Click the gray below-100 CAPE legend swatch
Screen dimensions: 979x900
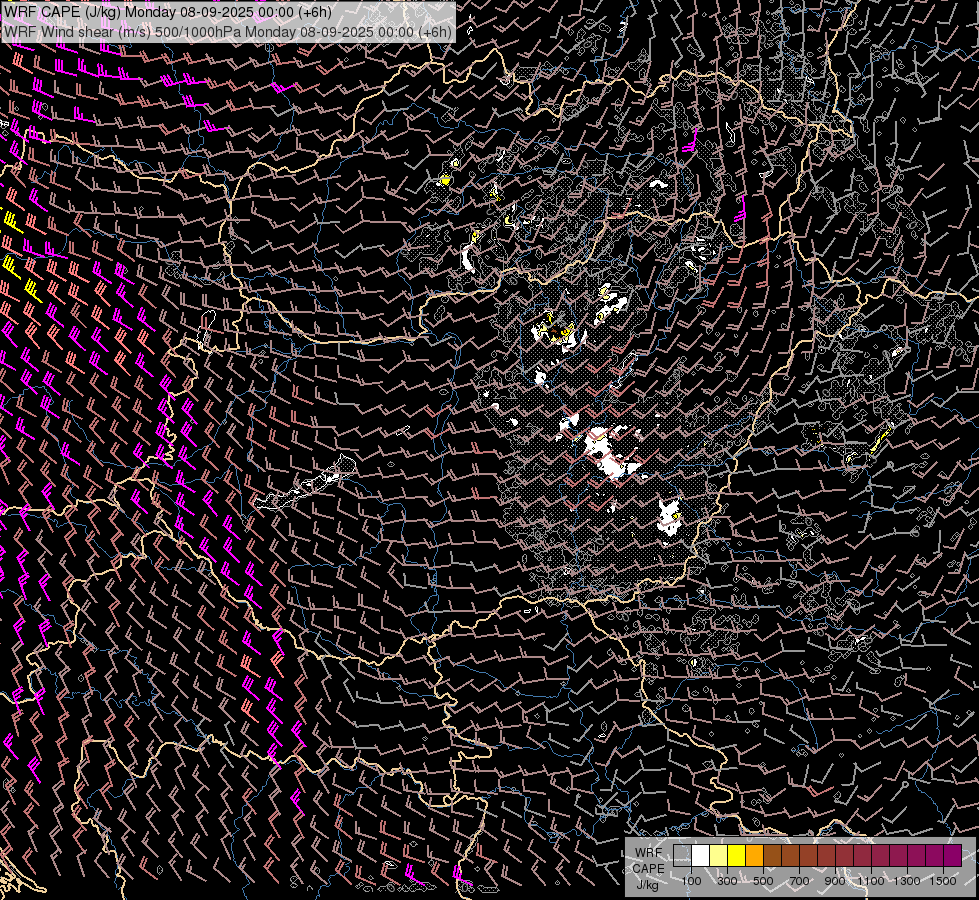pyautogui.click(x=682, y=856)
